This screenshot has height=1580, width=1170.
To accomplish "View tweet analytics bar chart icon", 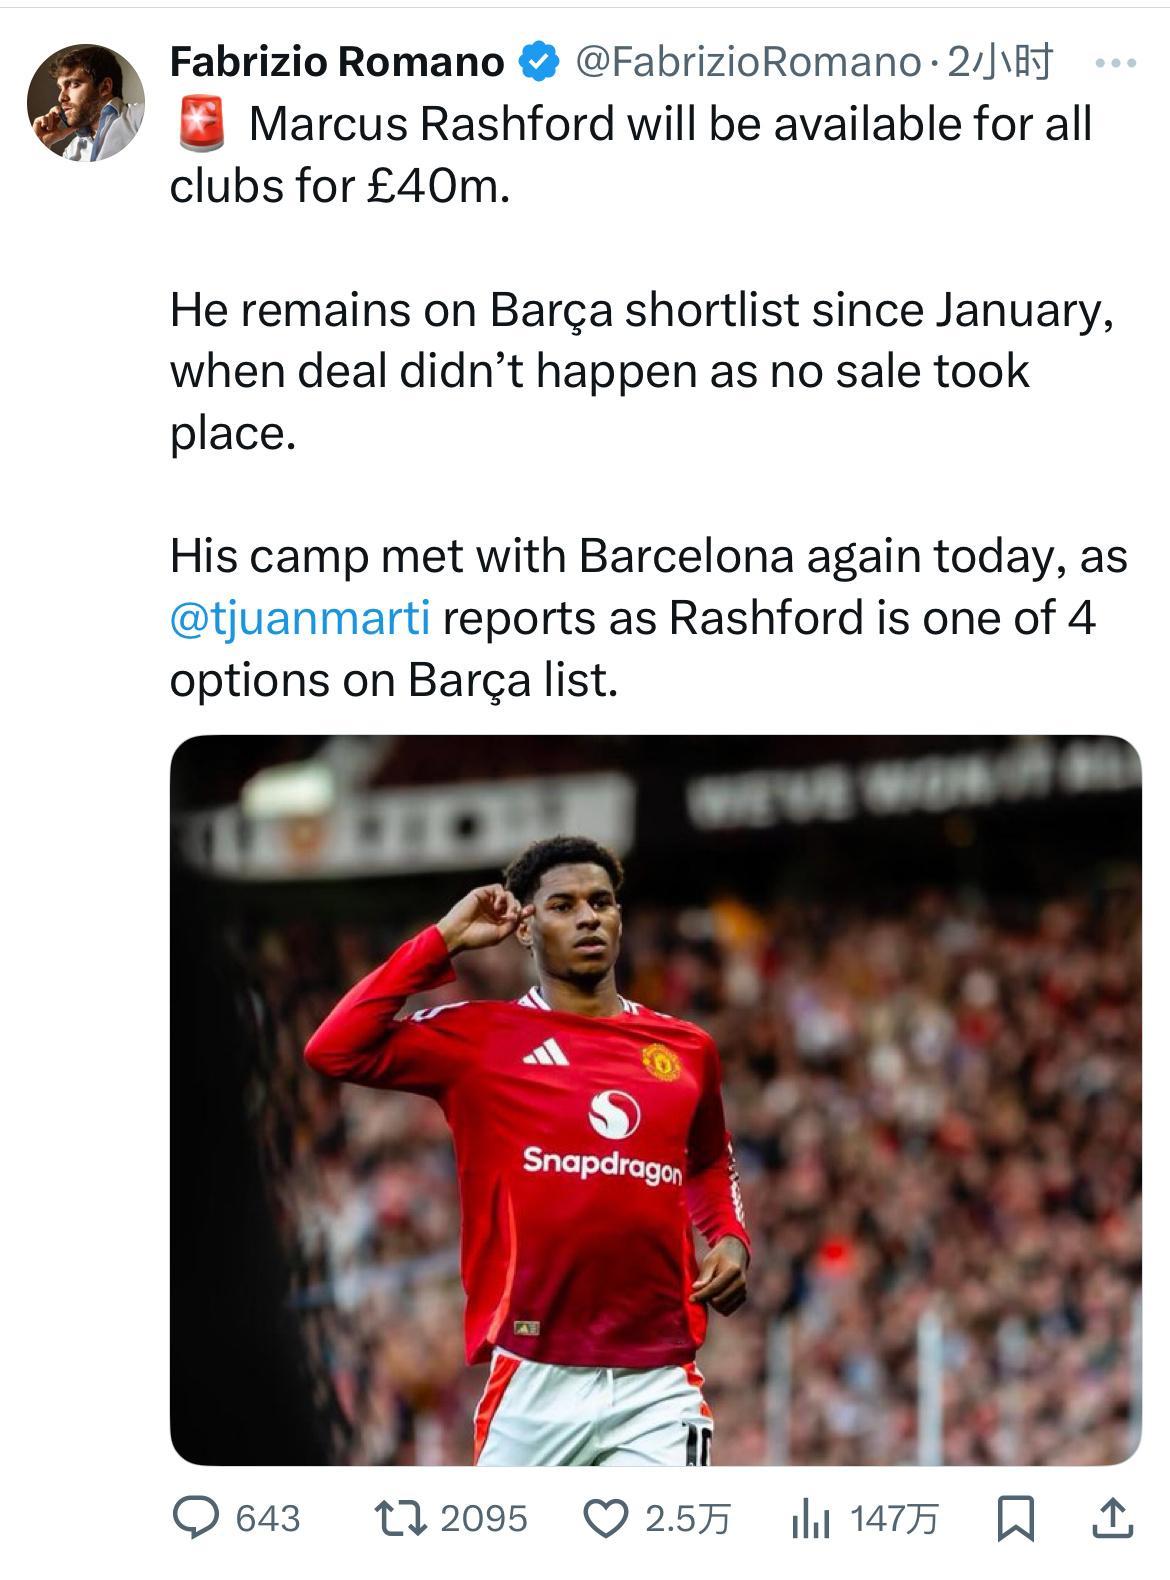I will 810,1519.
